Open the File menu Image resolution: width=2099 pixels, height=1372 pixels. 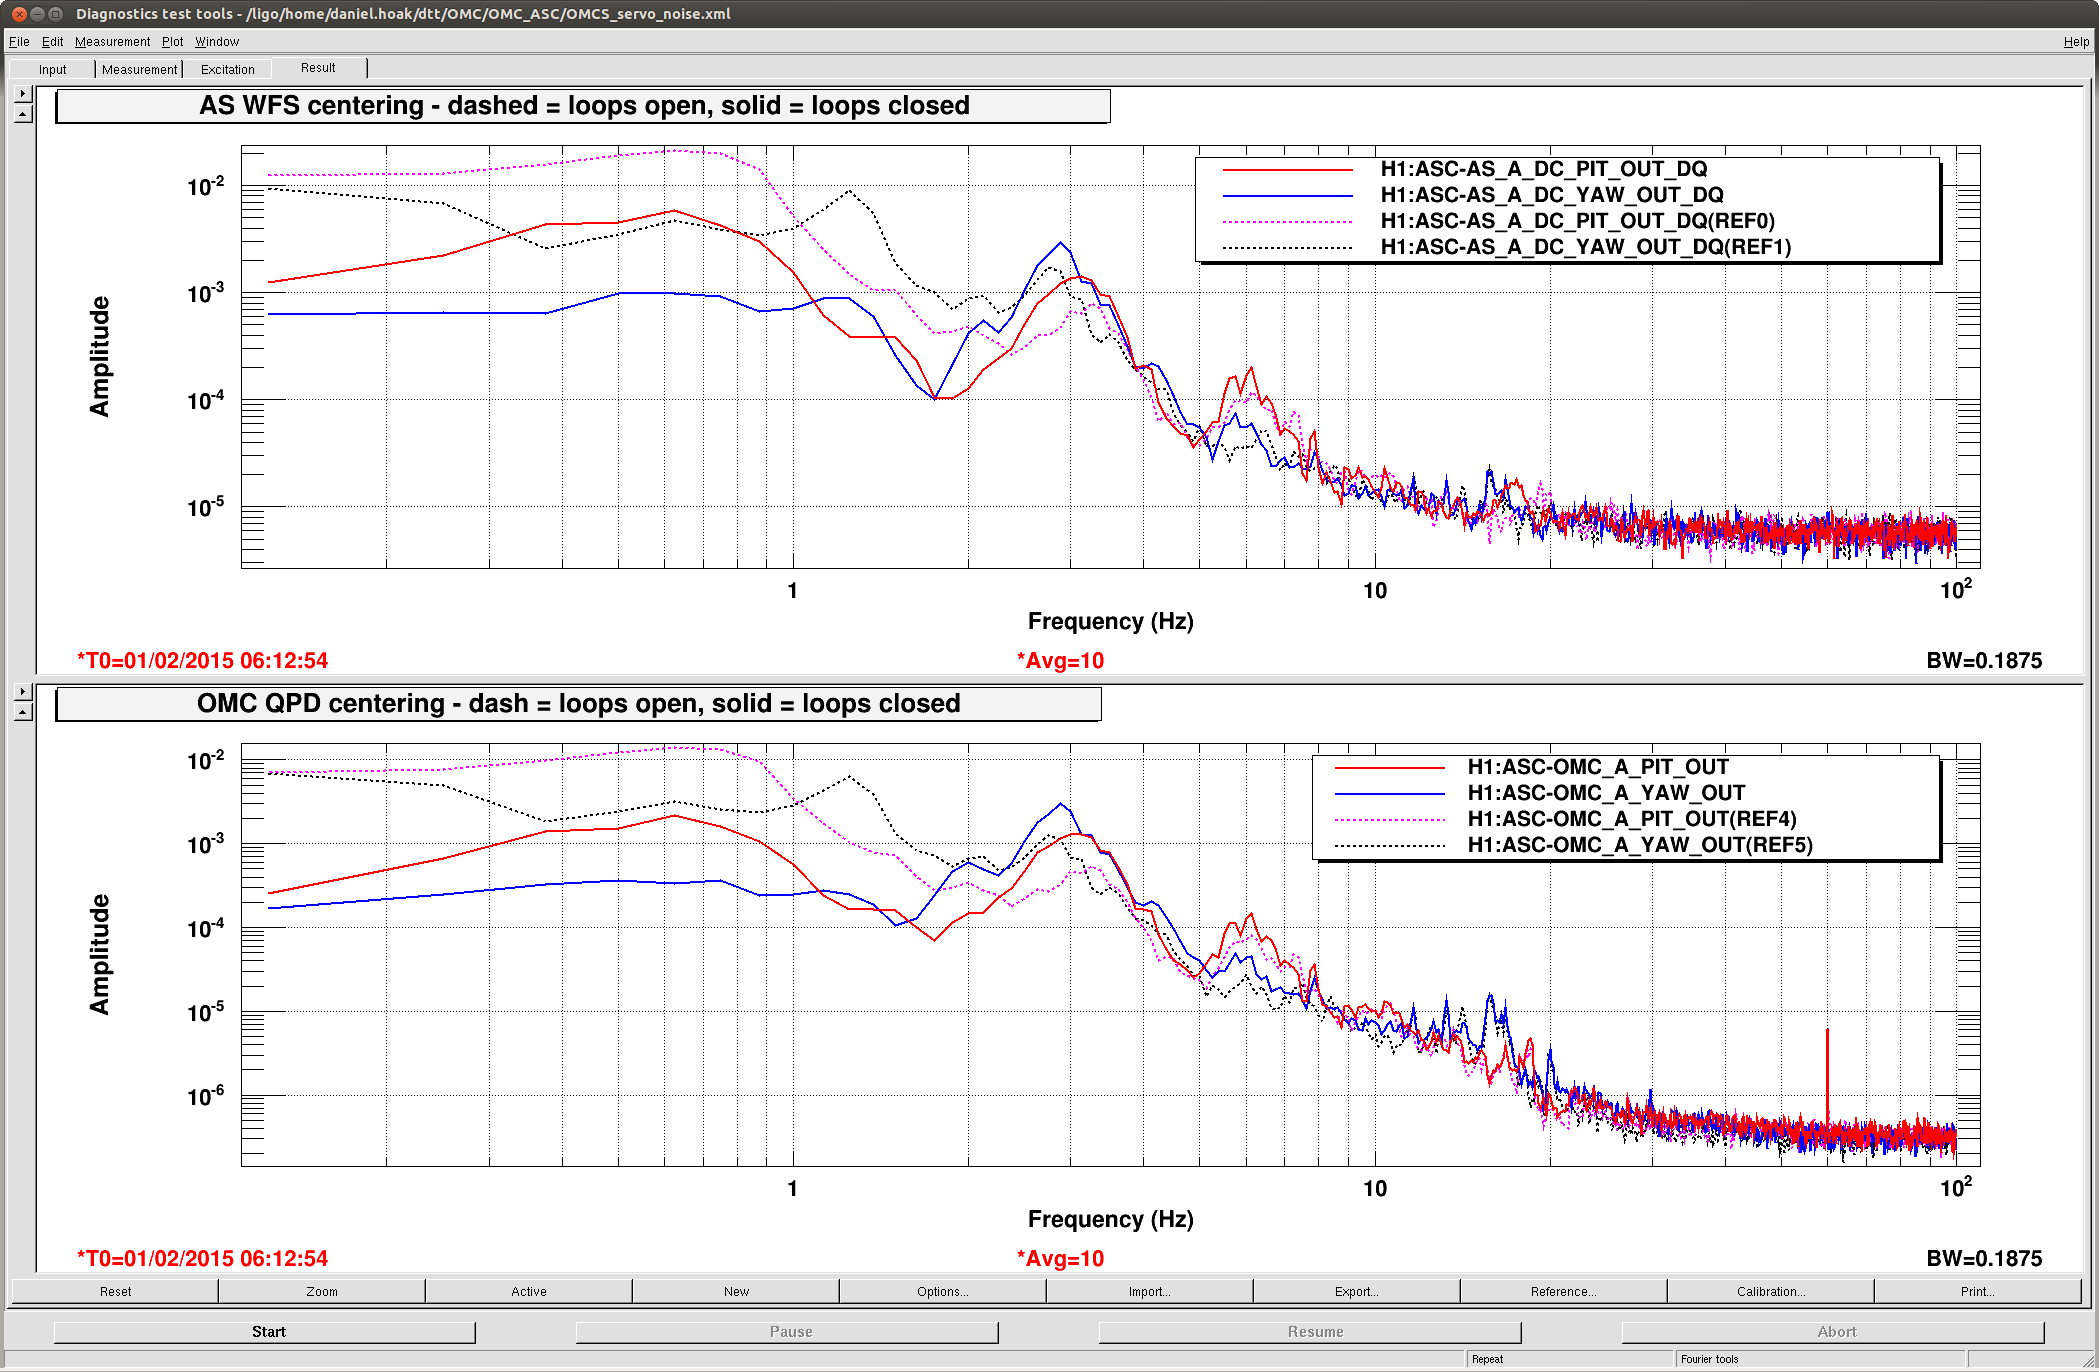[19, 41]
